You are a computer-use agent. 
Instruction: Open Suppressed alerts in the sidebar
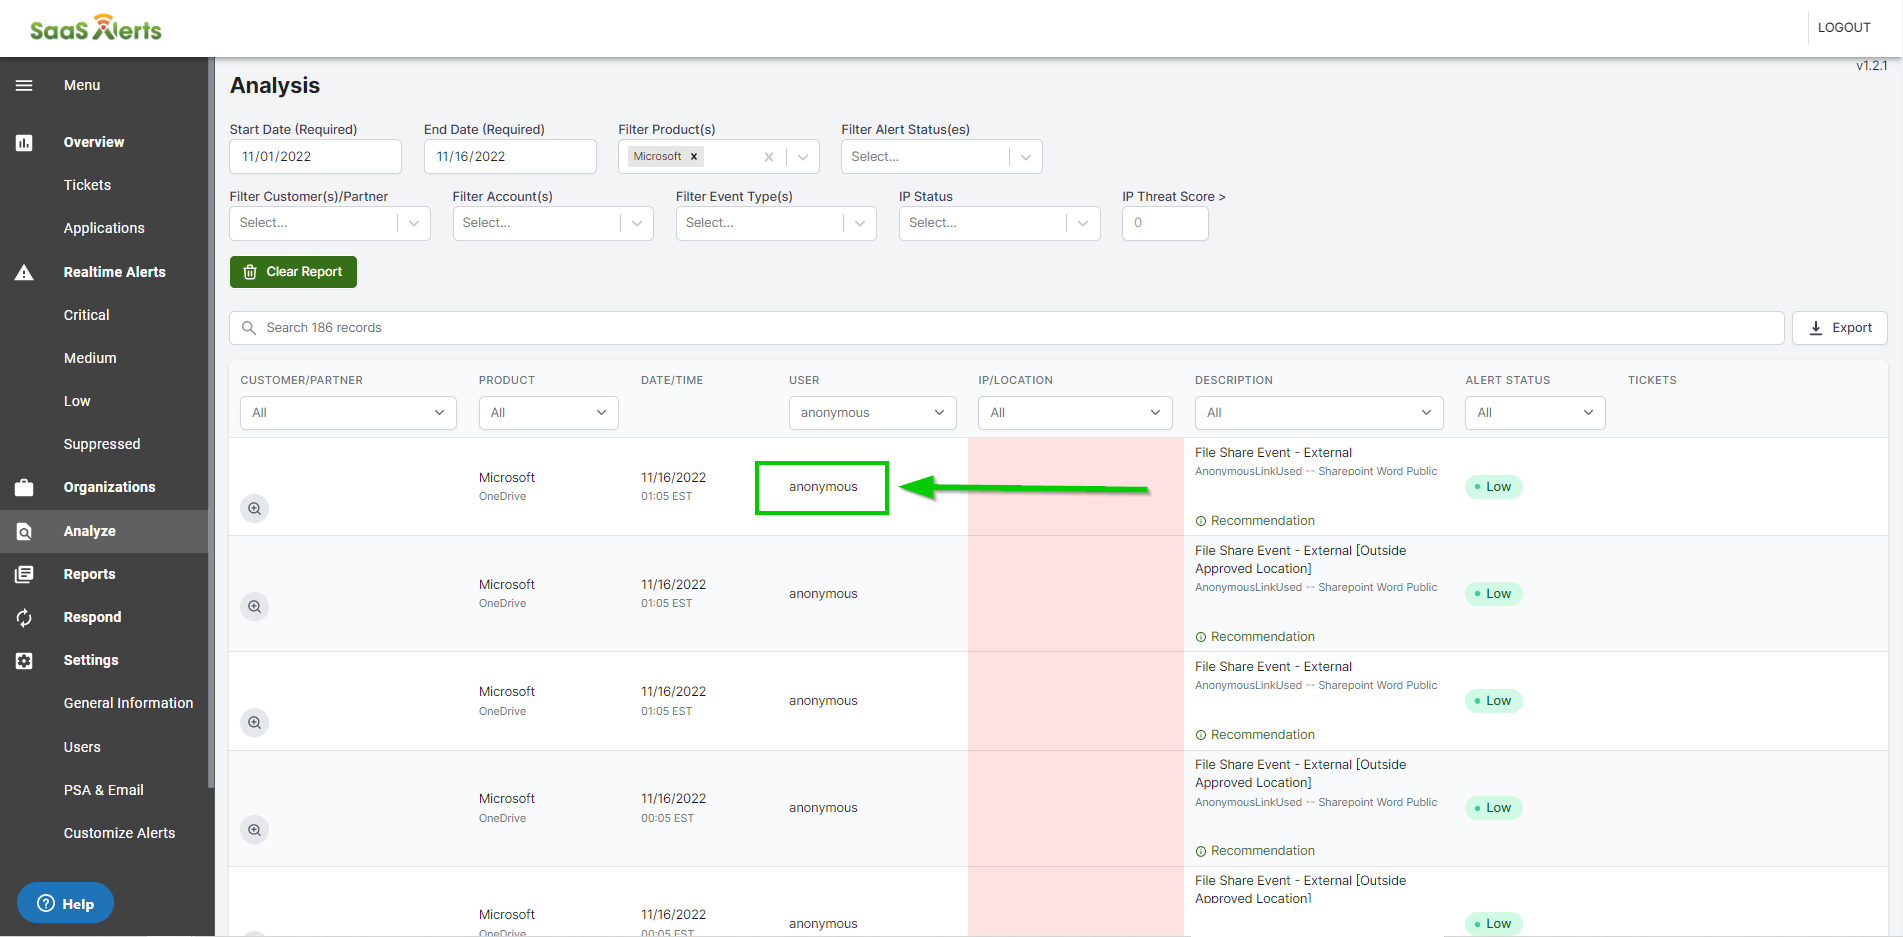(x=102, y=444)
